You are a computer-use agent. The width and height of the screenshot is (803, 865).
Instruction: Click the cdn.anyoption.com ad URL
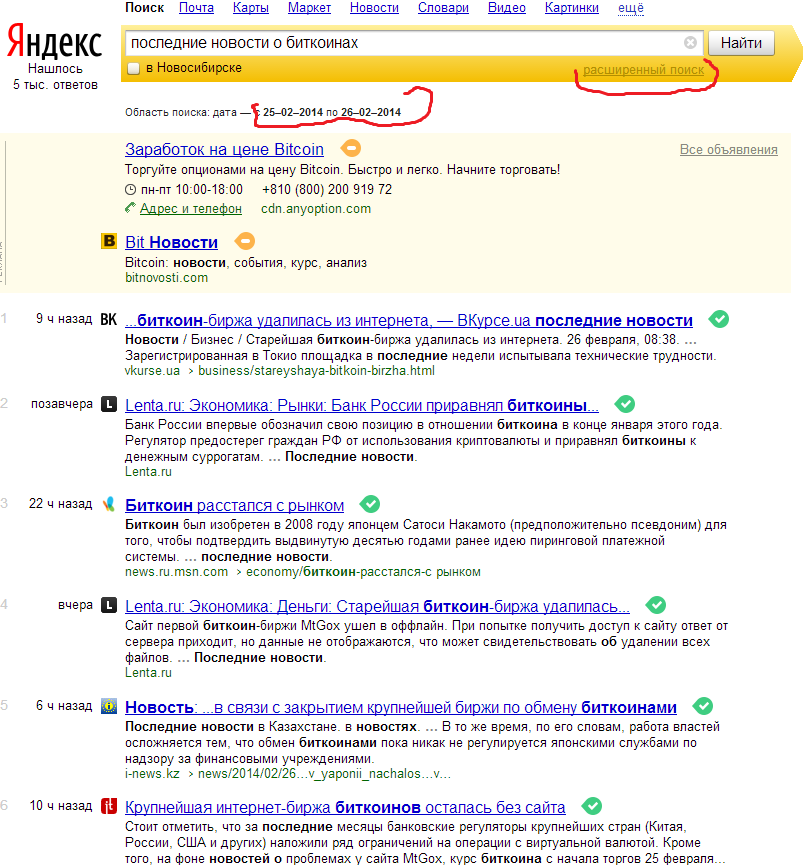[315, 209]
